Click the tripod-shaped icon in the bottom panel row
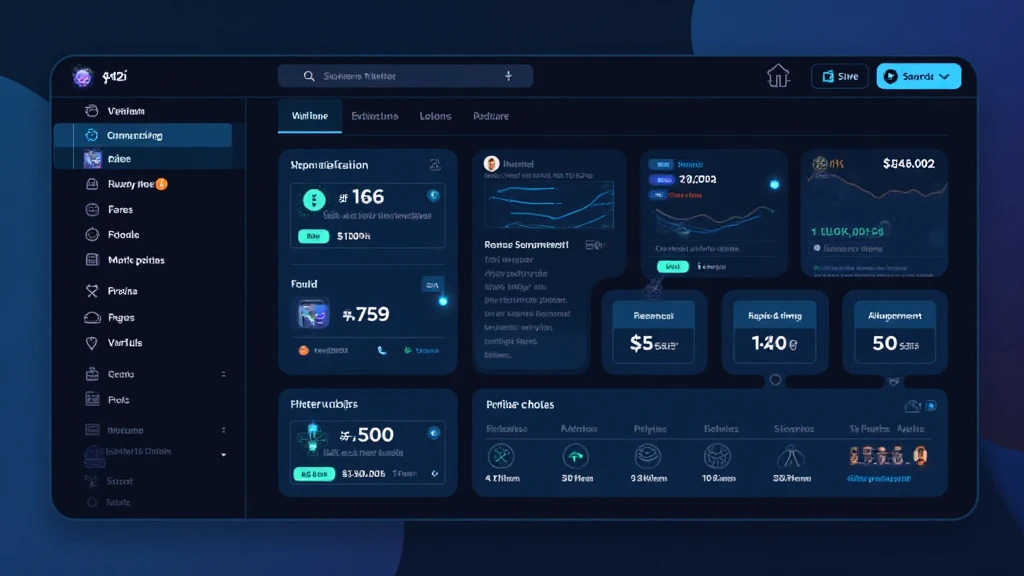This screenshot has height=576, width=1024. click(791, 456)
